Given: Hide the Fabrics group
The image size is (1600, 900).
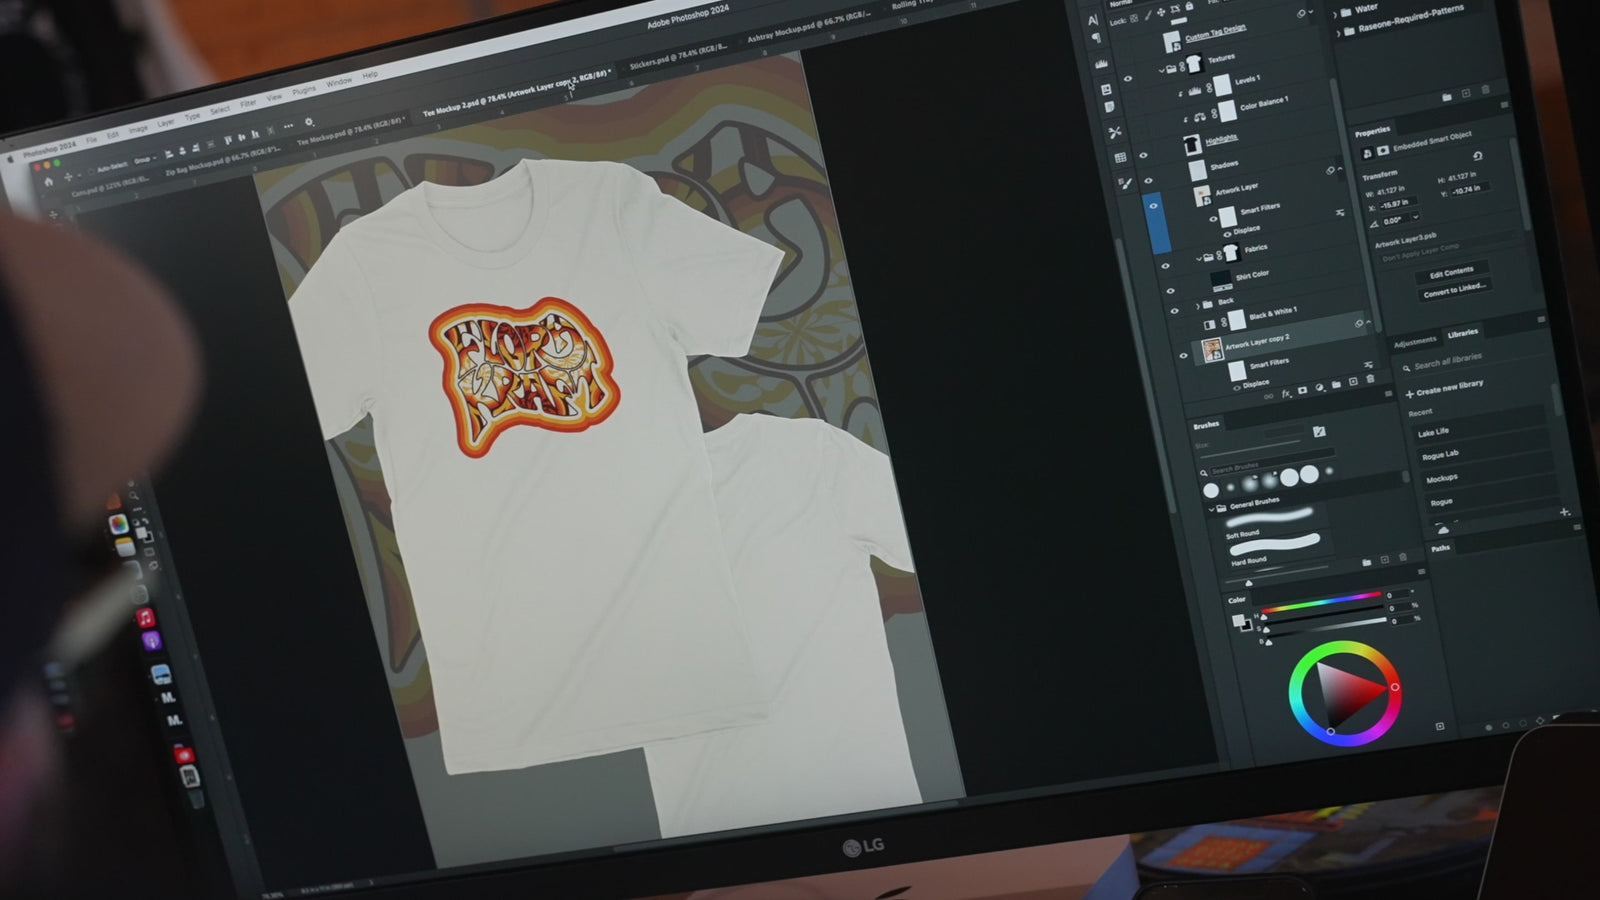Looking at the screenshot, I should pyautogui.click(x=1165, y=265).
